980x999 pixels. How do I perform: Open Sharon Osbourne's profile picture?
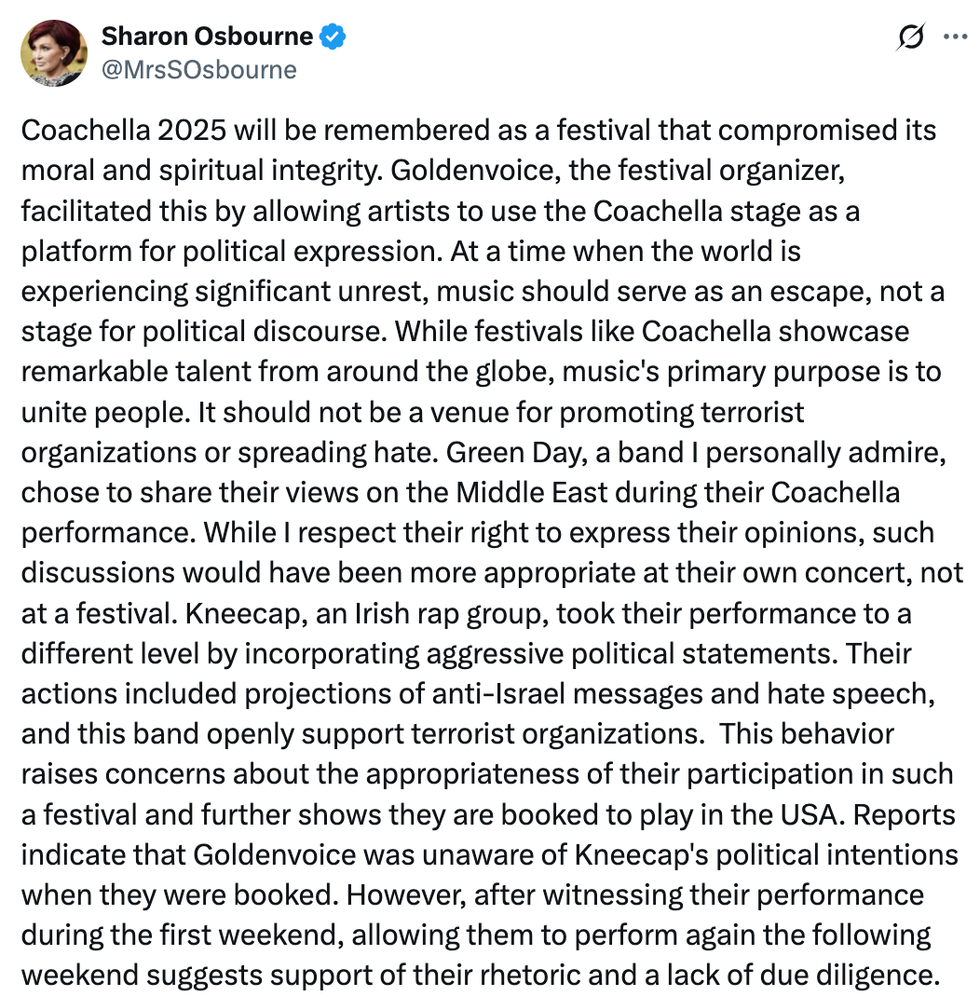click(53, 52)
